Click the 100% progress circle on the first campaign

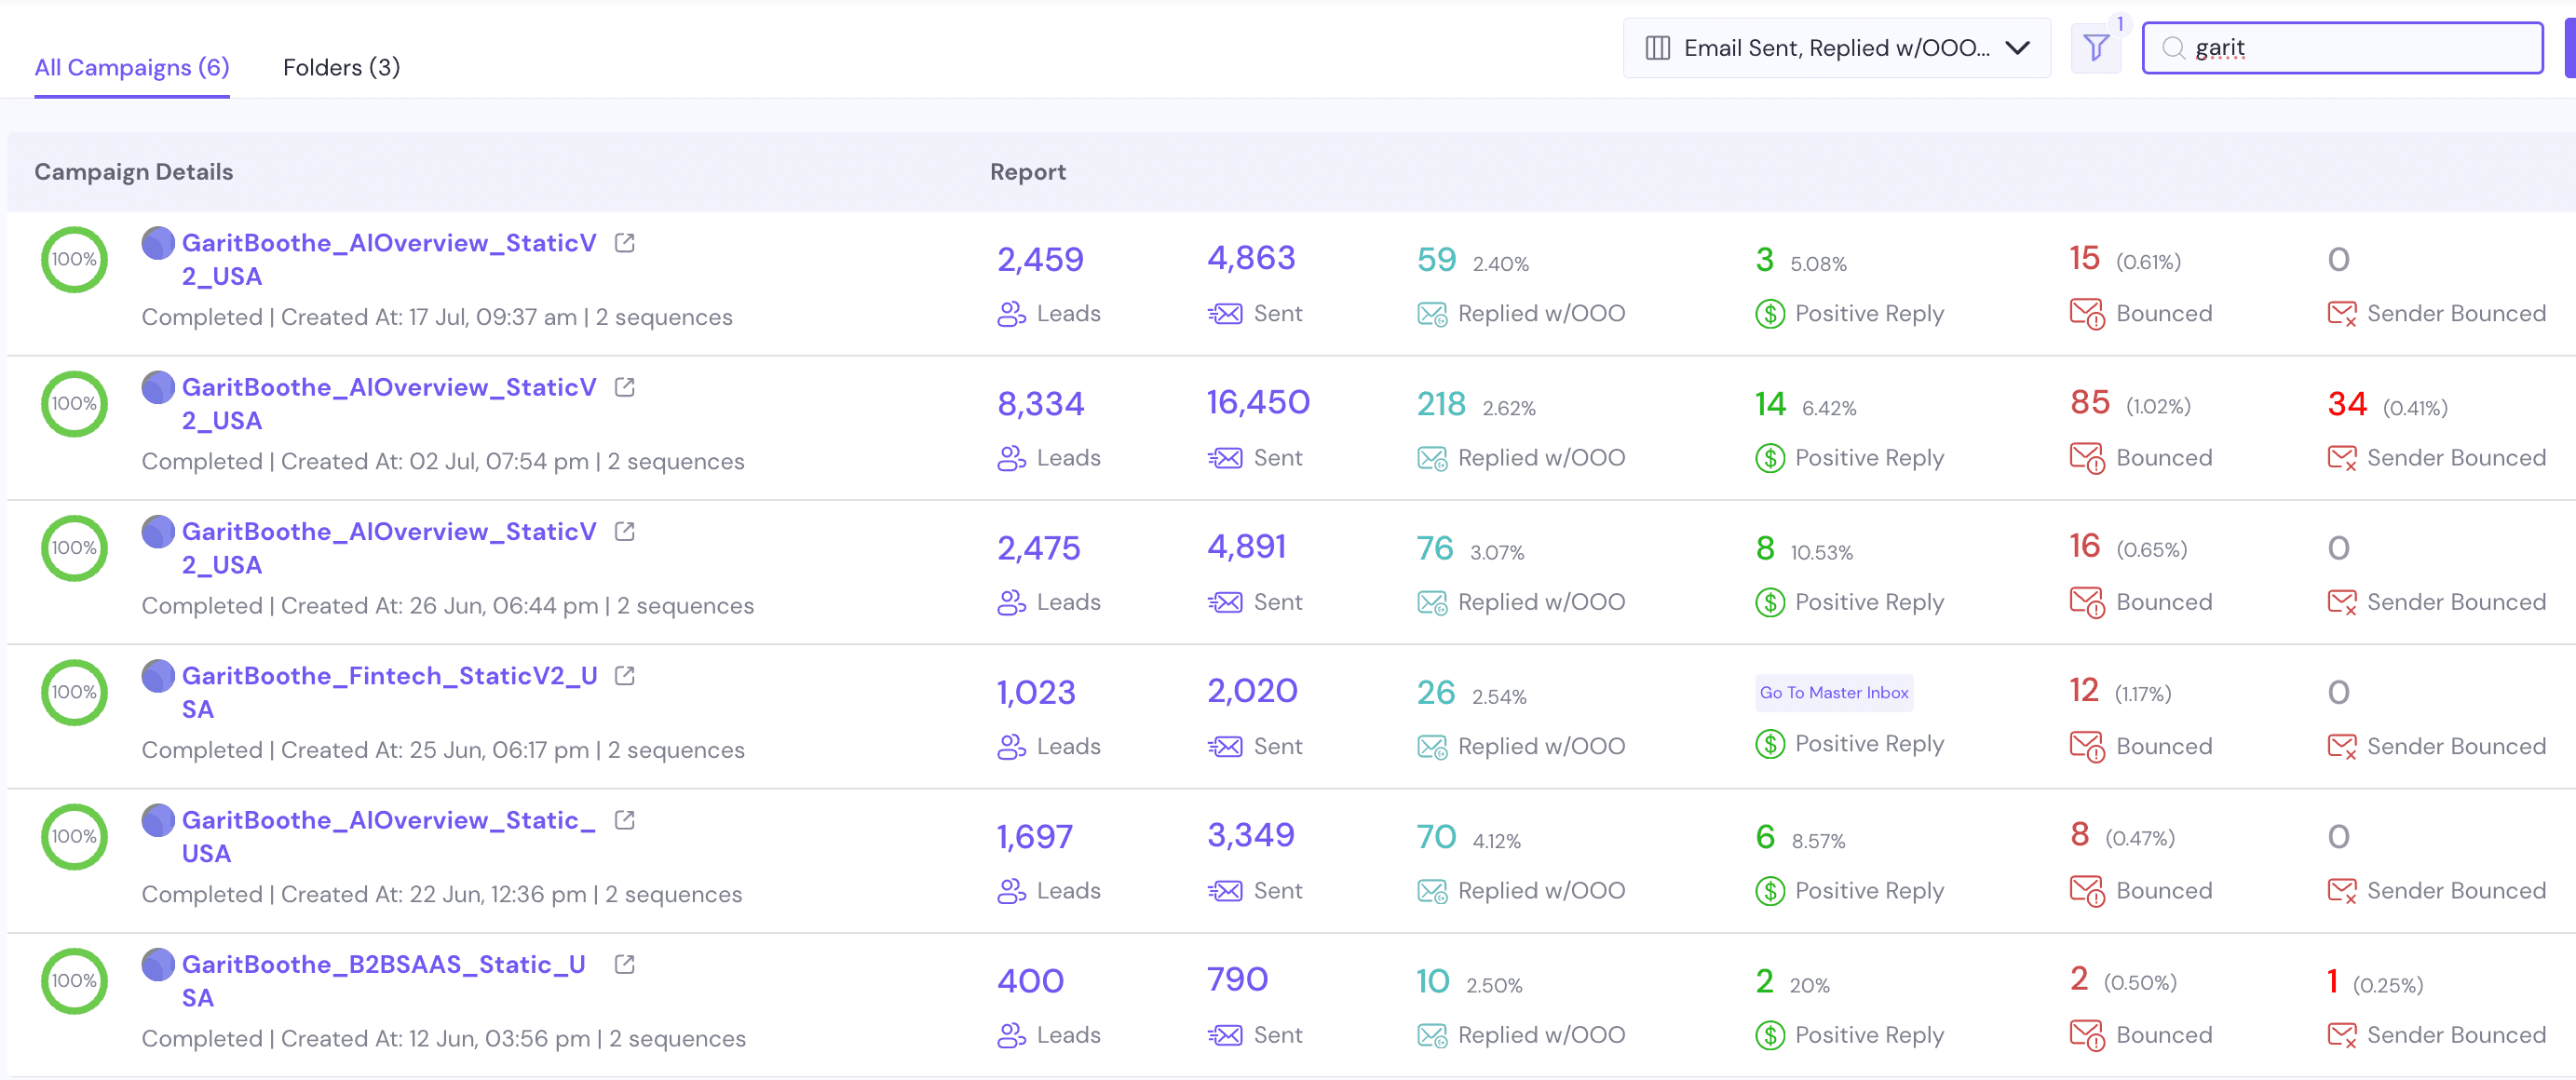point(73,258)
